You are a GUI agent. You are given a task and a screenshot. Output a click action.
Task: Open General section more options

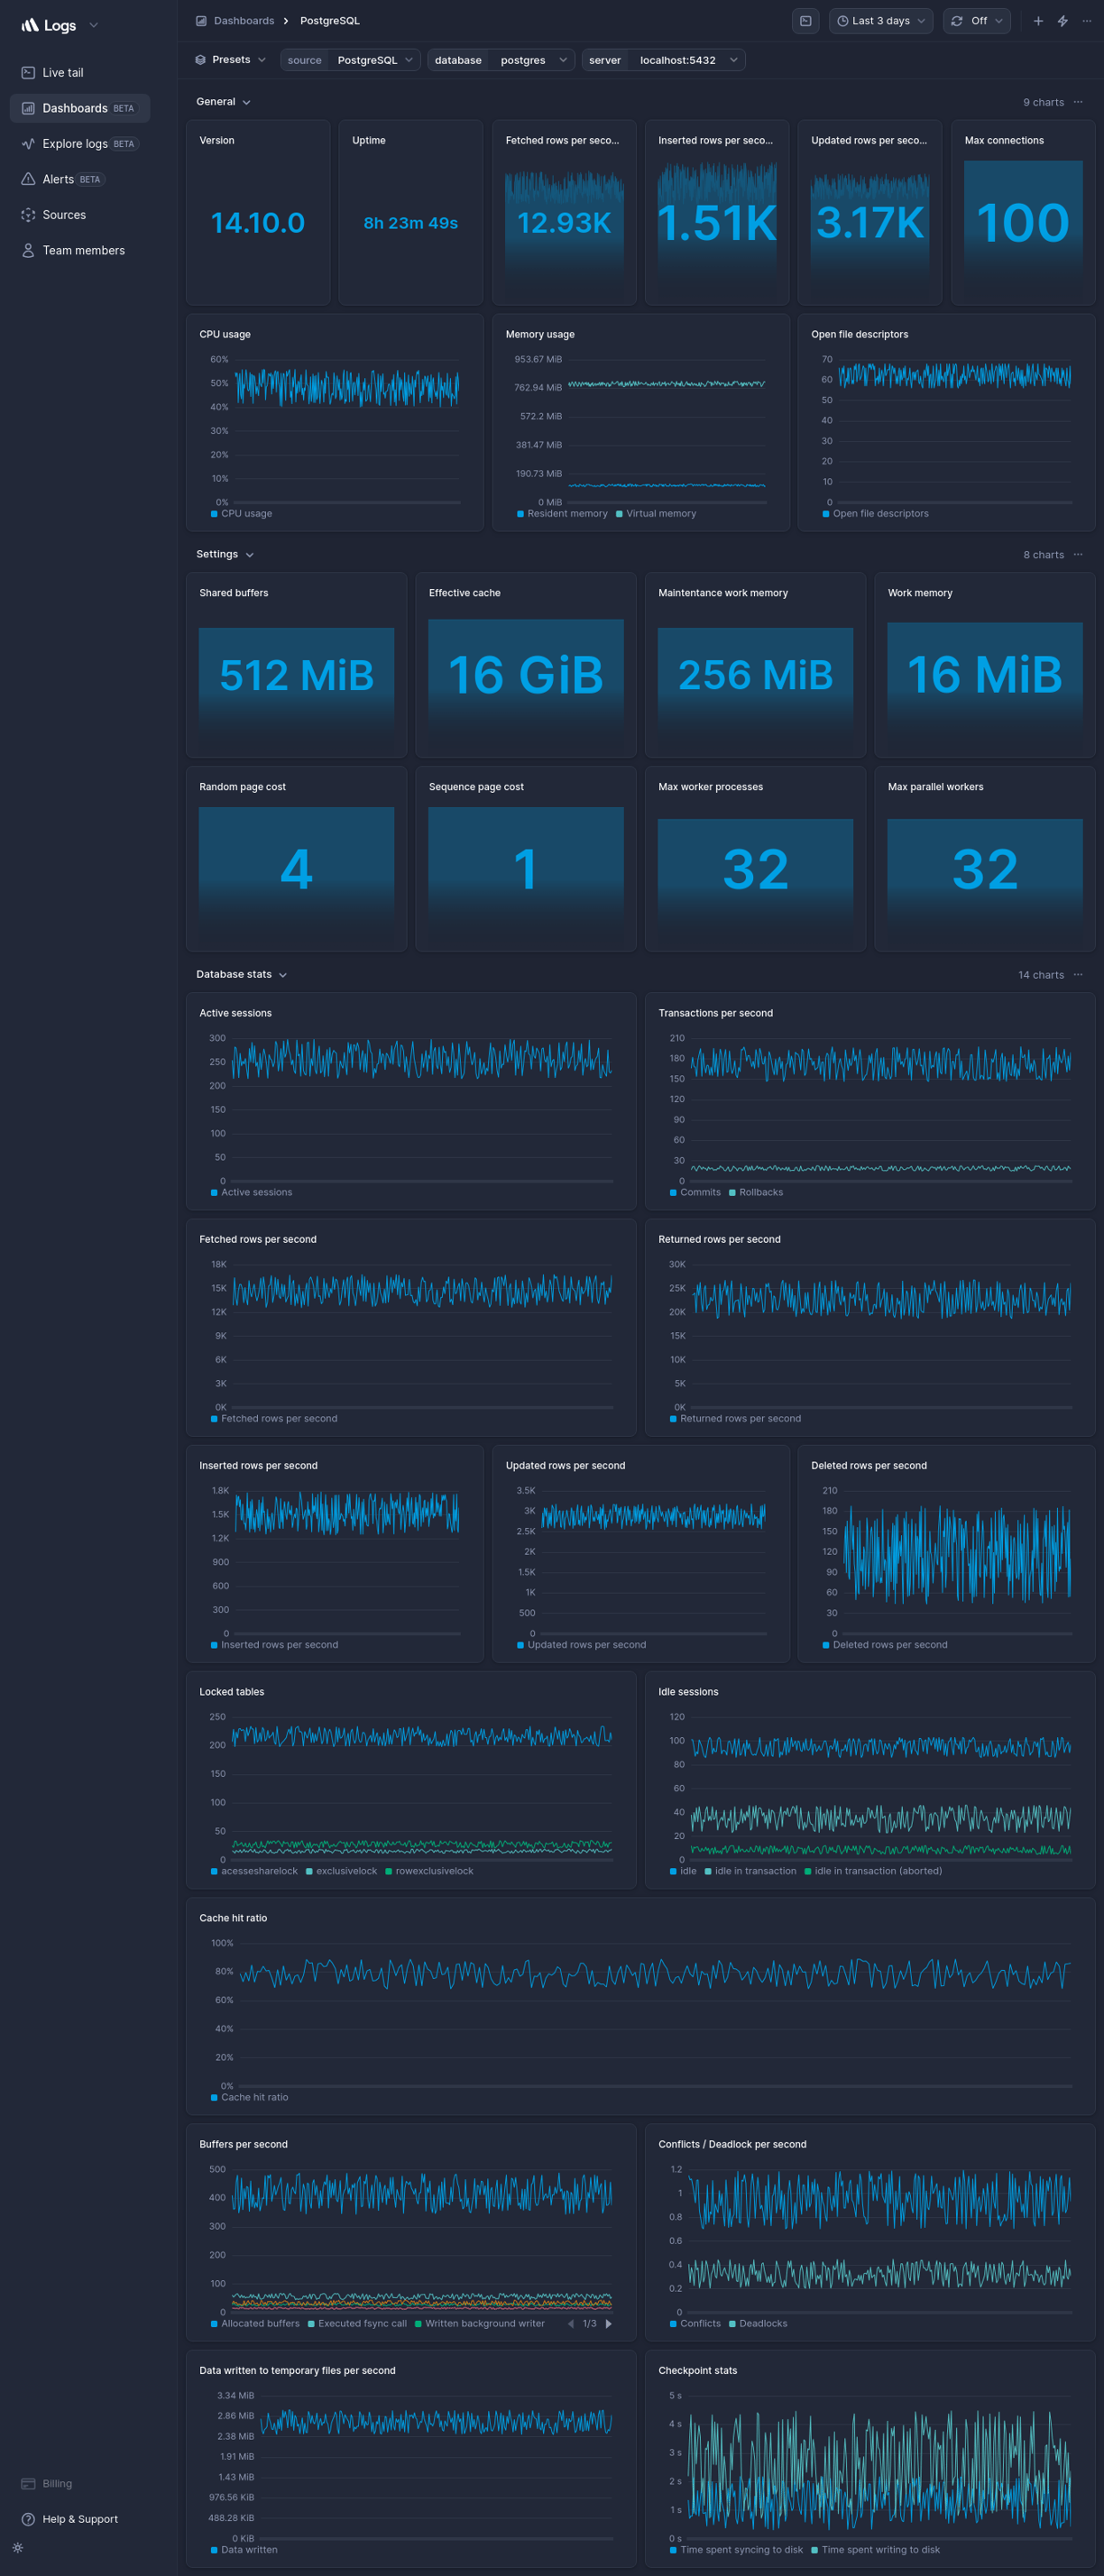(1078, 102)
